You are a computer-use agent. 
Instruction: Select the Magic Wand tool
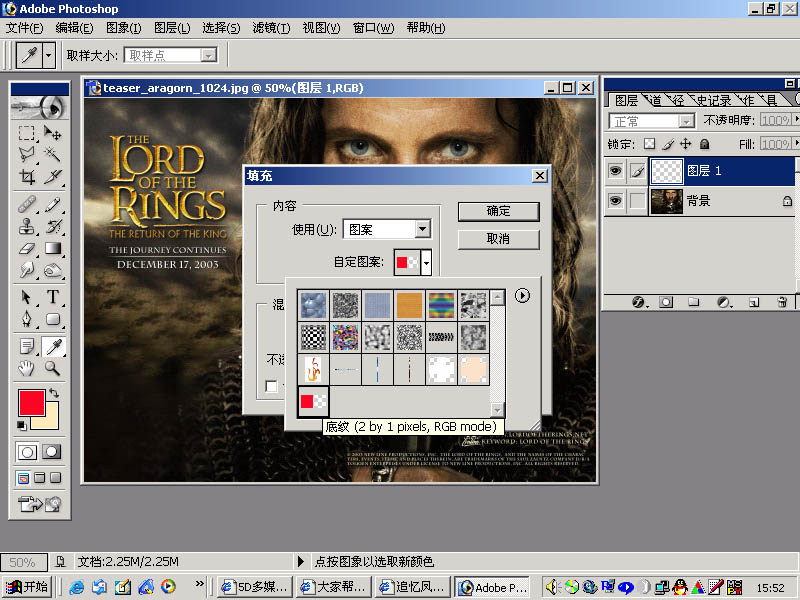tap(53, 154)
